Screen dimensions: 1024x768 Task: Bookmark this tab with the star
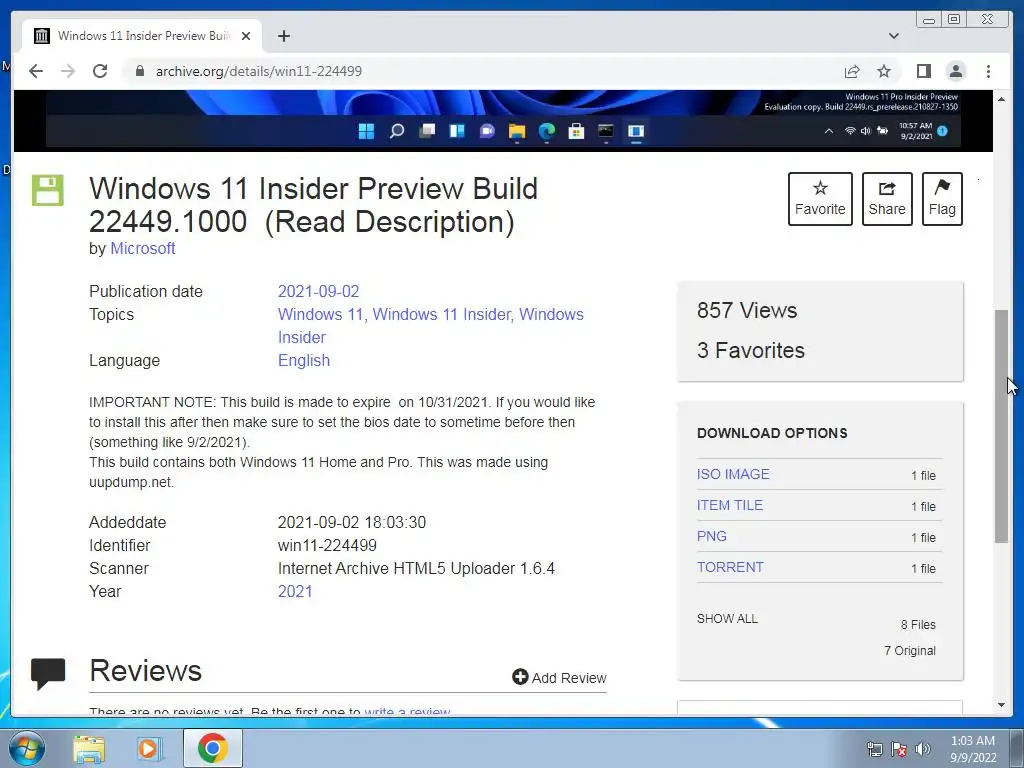[884, 71]
